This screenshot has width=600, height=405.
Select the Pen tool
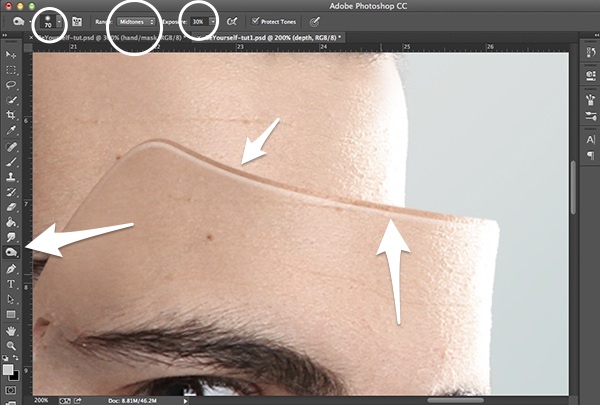(x=11, y=269)
